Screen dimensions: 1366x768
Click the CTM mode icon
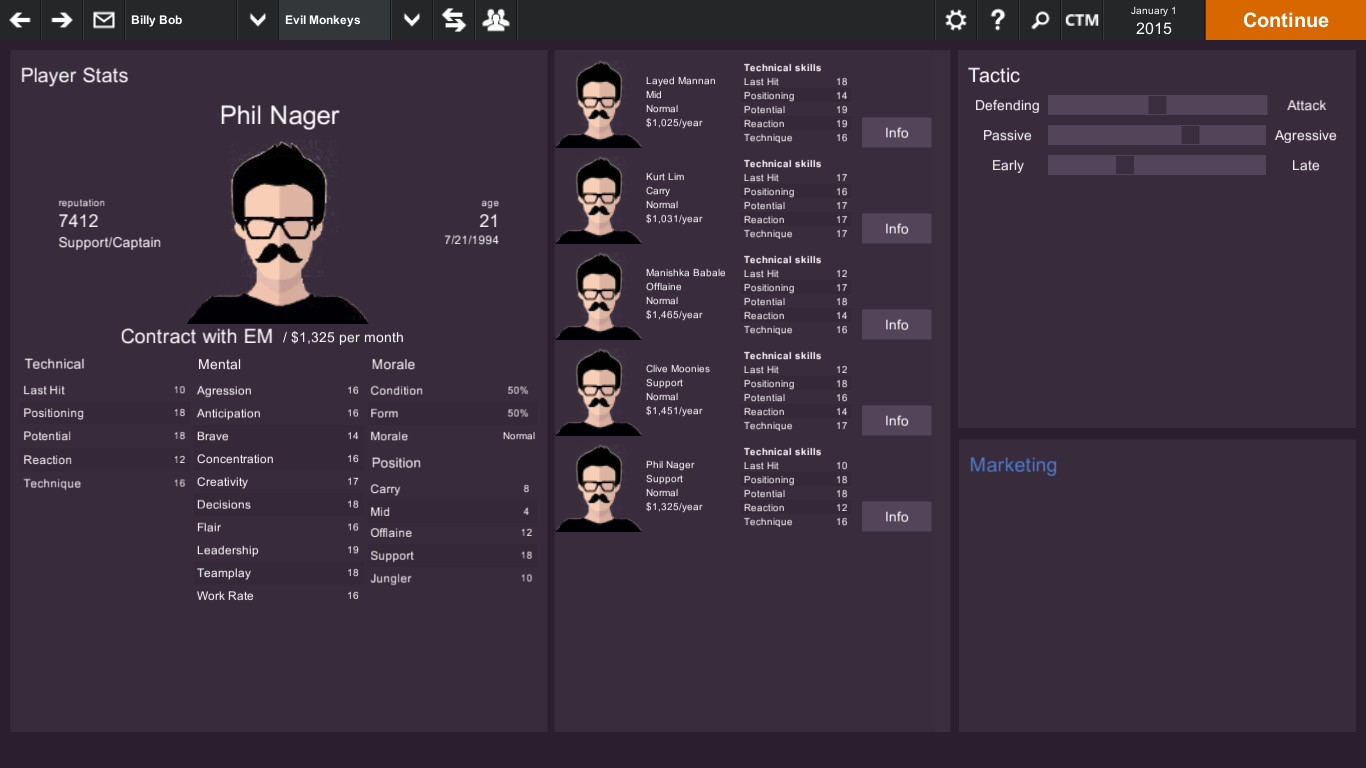(1081, 20)
